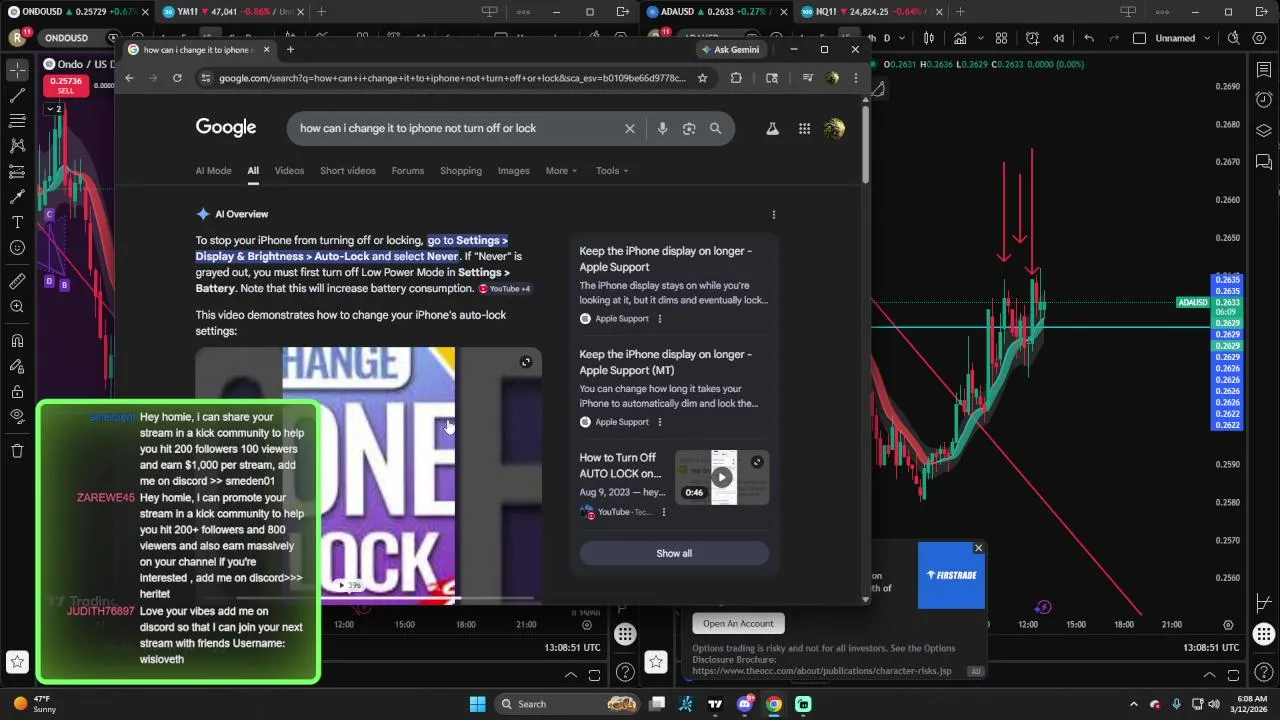Open Chrome extensions puzzle icon

[x=736, y=78]
